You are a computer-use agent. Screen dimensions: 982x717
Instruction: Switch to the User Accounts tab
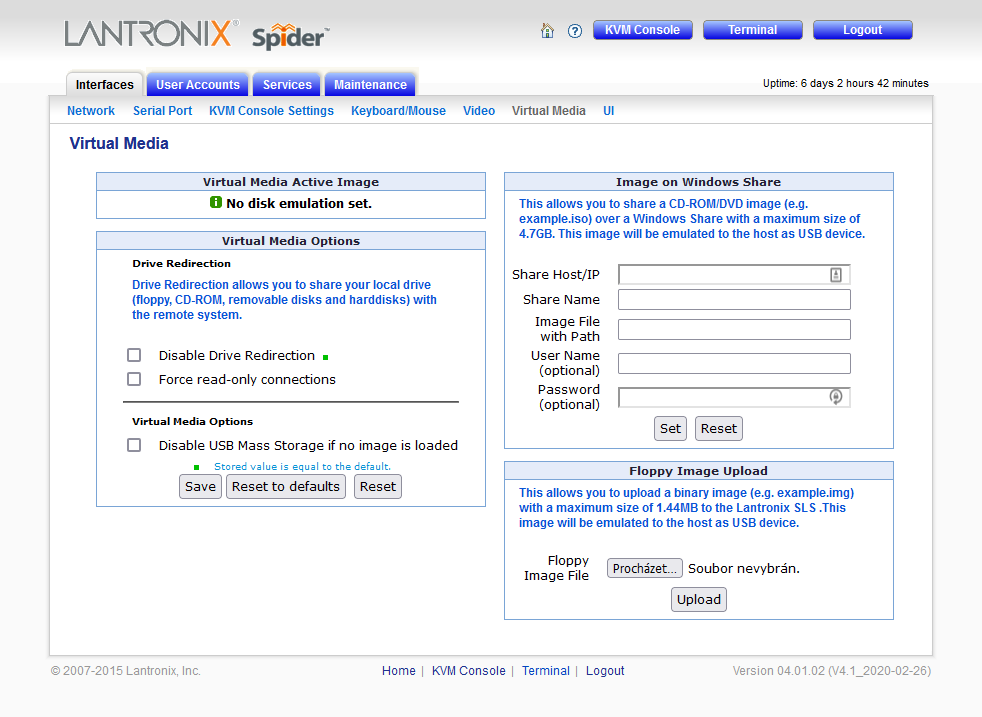pos(198,85)
